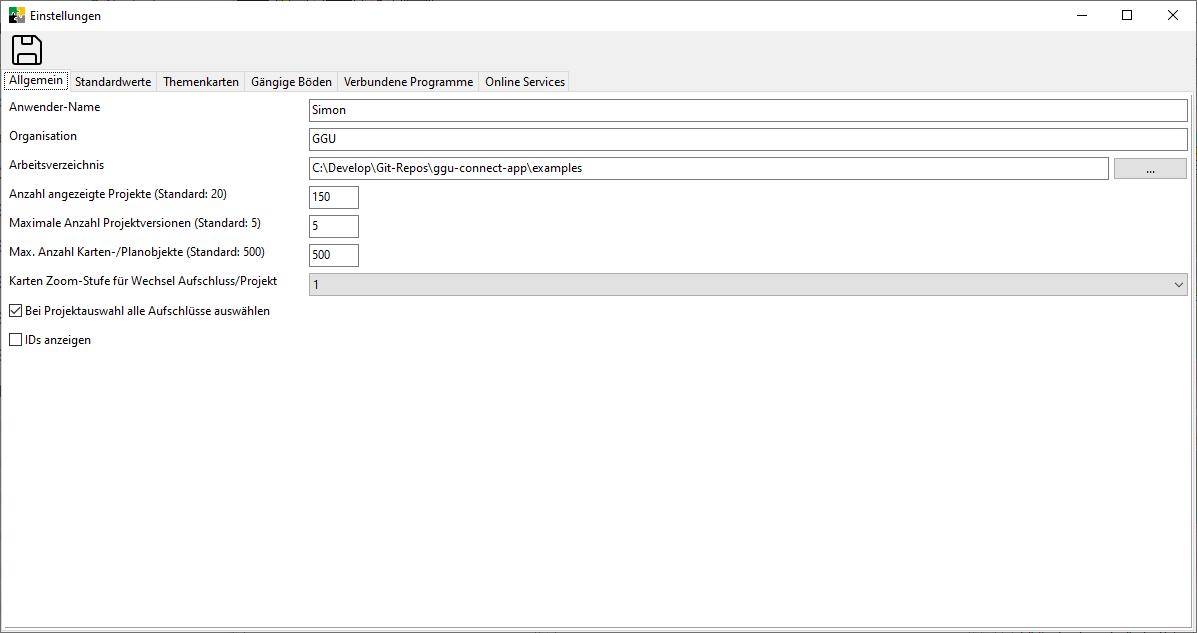Image resolution: width=1197 pixels, height=633 pixels.
Task: Close the Einstellungen window
Action: point(1173,15)
